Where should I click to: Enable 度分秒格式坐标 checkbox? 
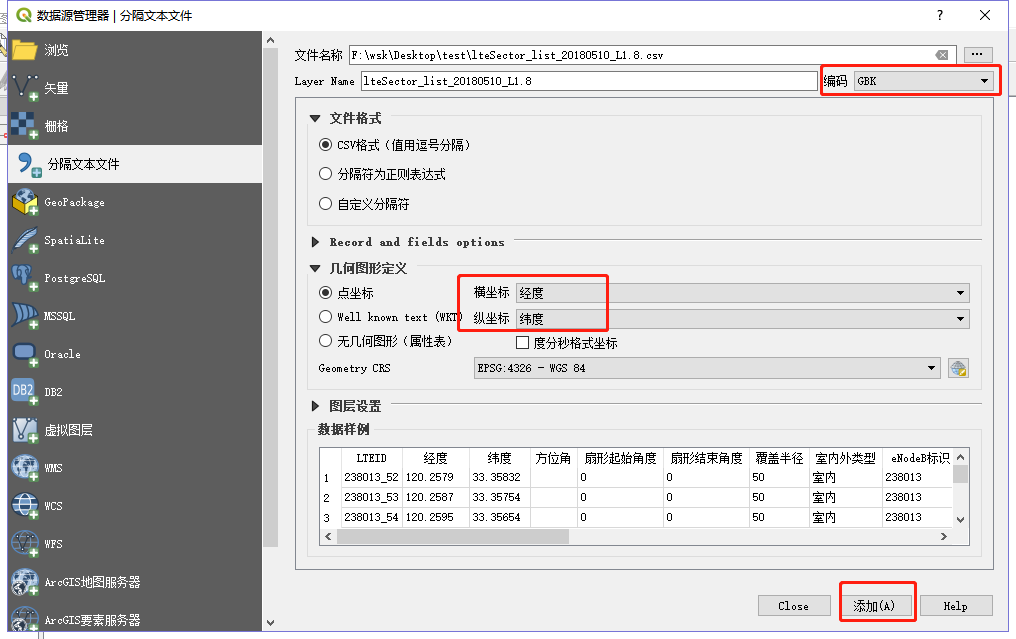click(x=522, y=342)
